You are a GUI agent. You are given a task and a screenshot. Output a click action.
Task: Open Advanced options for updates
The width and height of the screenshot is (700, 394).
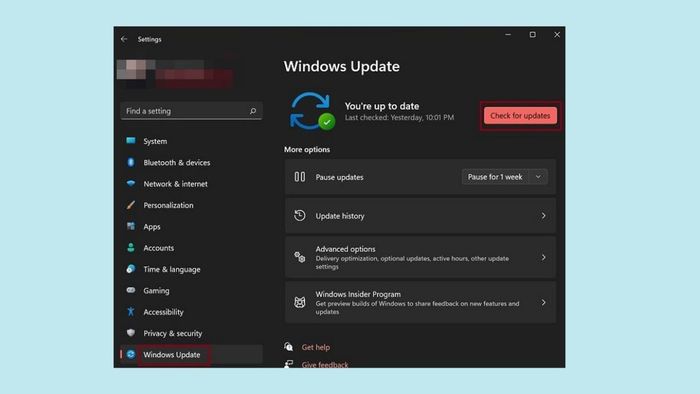pyautogui.click(x=420, y=257)
